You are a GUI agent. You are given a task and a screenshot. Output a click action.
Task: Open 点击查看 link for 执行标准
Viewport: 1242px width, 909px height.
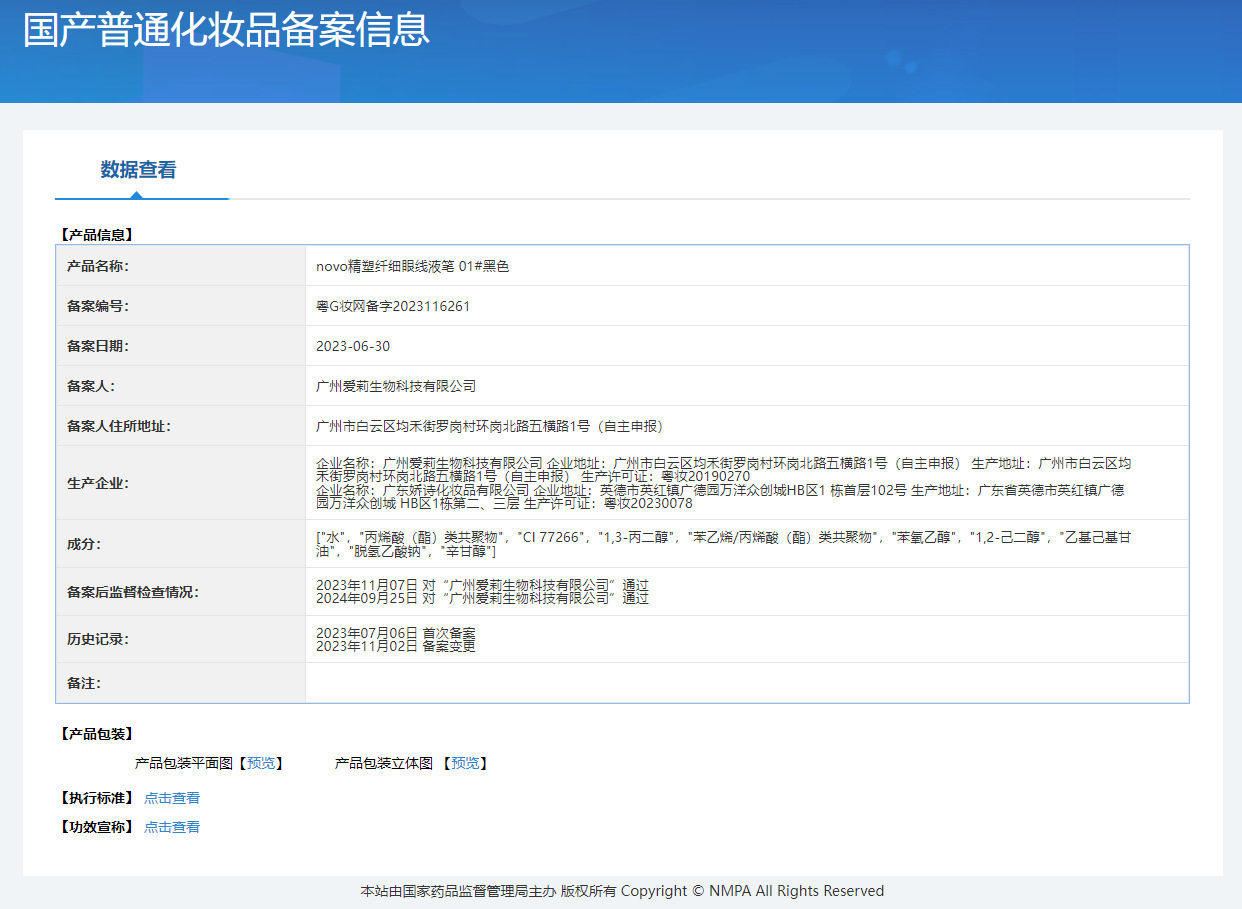point(172,798)
